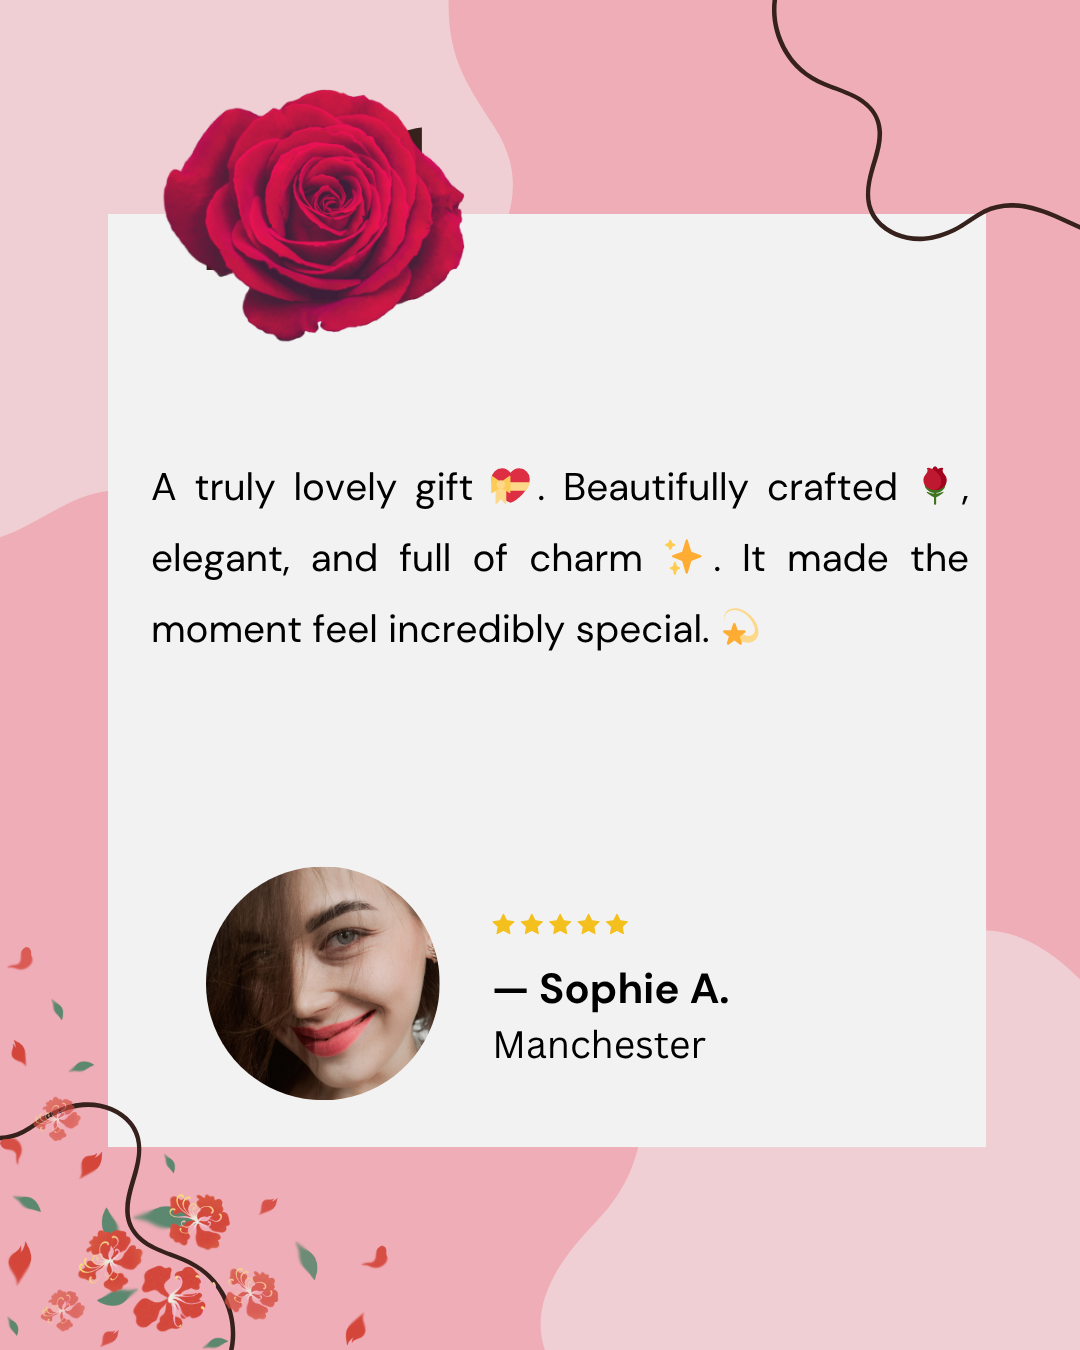Click the shooting star emoji after special
Screen dimensions: 1080x1350
pyautogui.click(x=740, y=628)
